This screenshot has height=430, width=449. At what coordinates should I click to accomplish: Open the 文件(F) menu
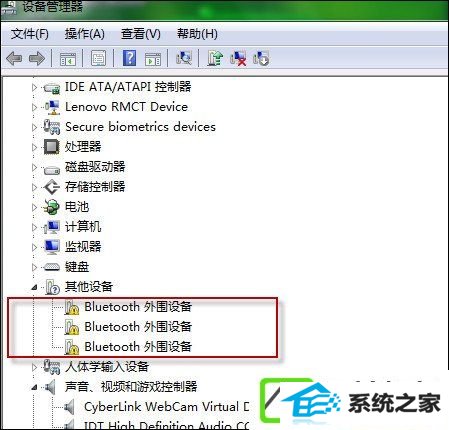tap(30, 34)
